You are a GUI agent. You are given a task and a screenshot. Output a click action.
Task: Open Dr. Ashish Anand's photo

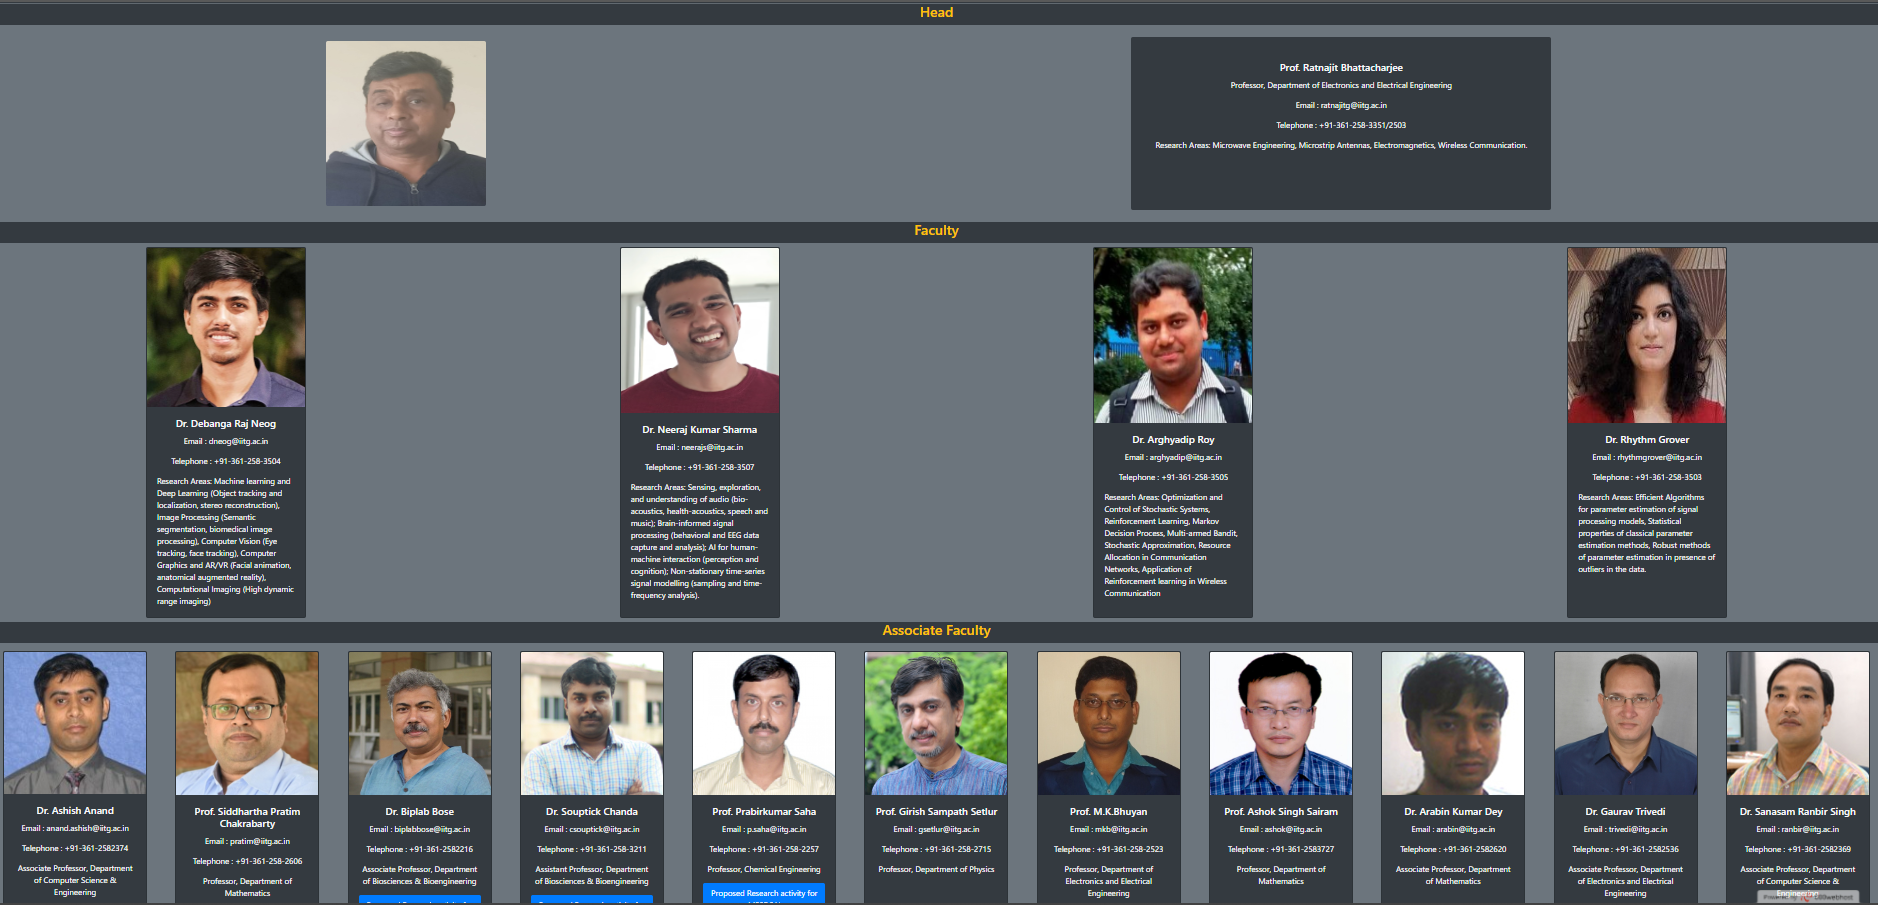(x=75, y=723)
